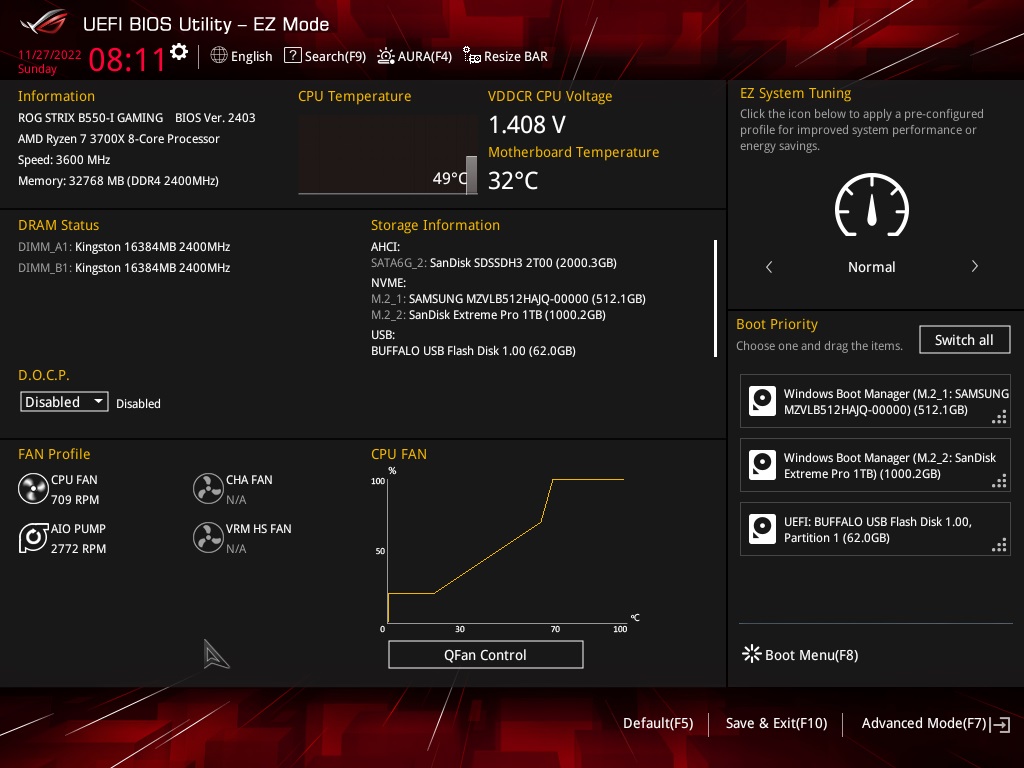Grab drag handle of BUFFALO USB entry
Image resolution: width=1024 pixels, height=768 pixels.
tap(999, 545)
